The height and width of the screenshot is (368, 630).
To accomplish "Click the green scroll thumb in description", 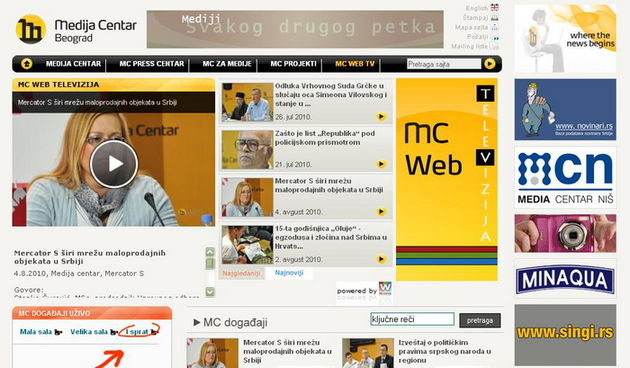I will tap(210, 264).
